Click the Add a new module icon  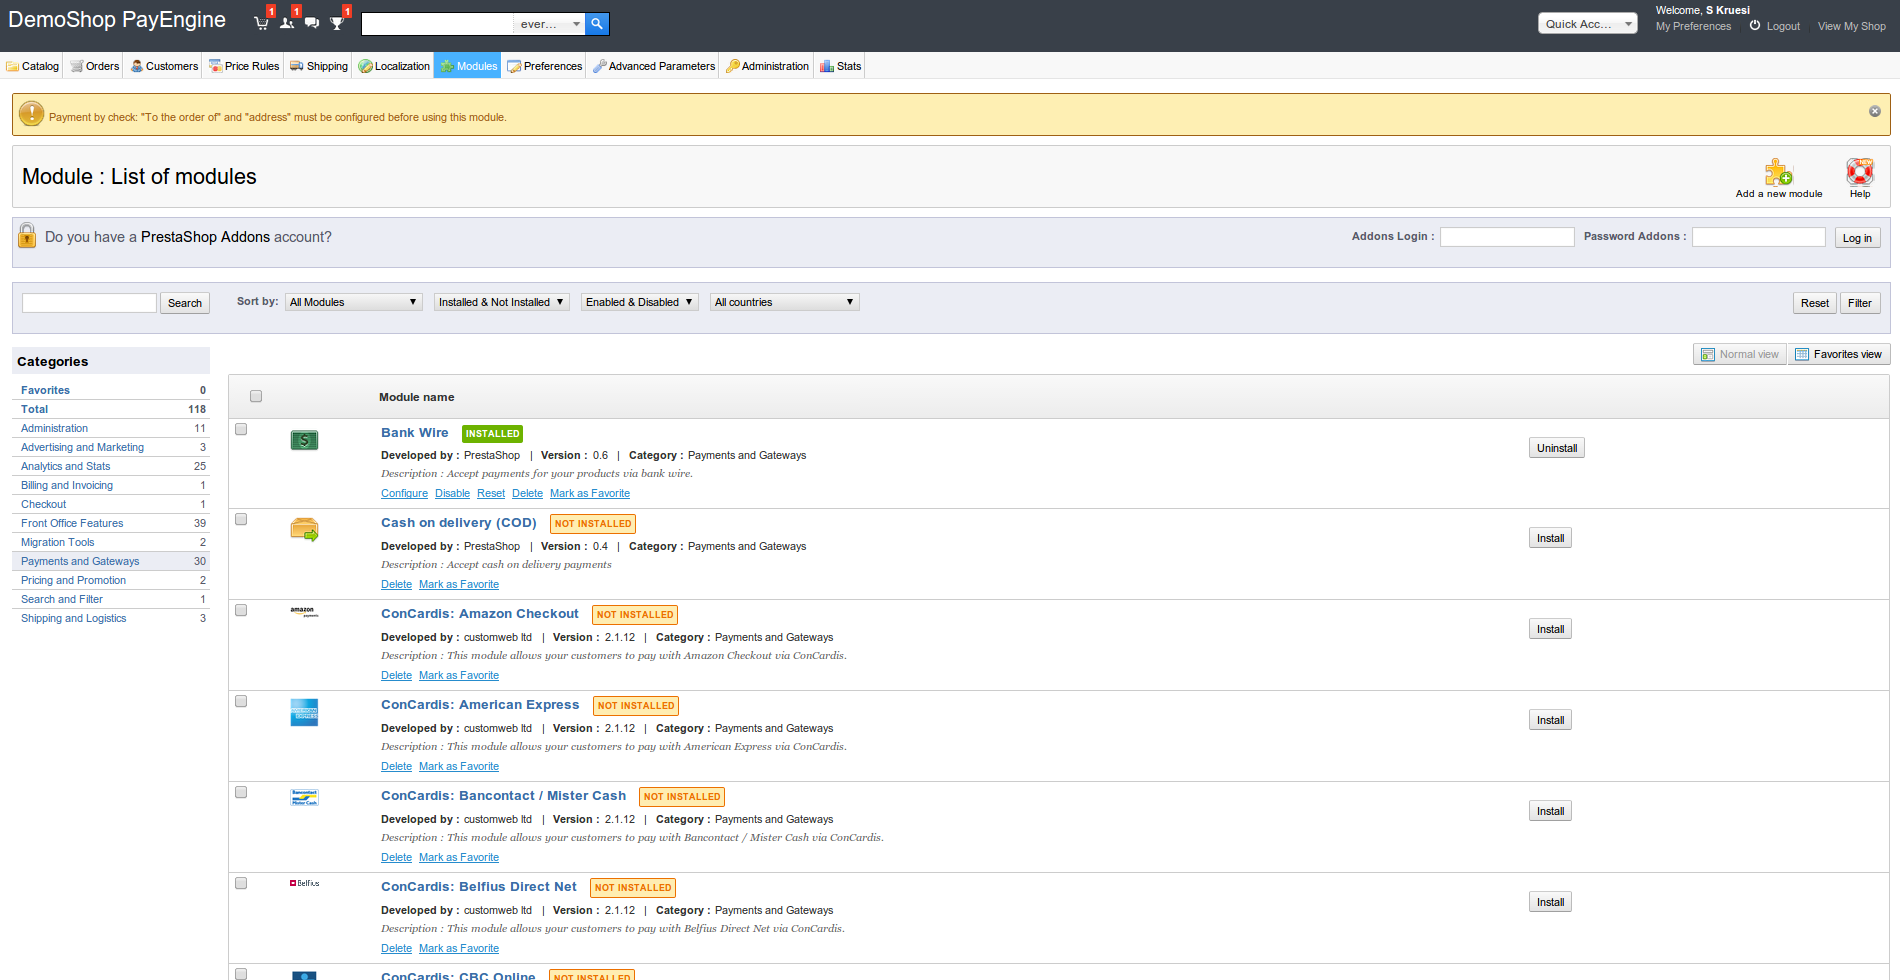[x=1778, y=173]
